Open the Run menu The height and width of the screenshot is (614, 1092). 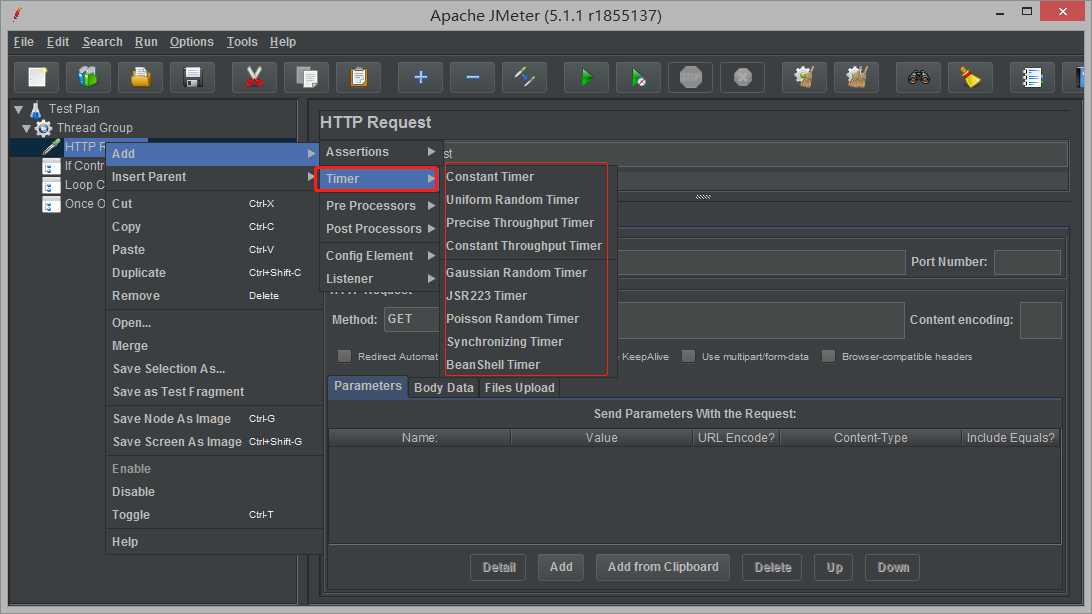click(x=146, y=42)
